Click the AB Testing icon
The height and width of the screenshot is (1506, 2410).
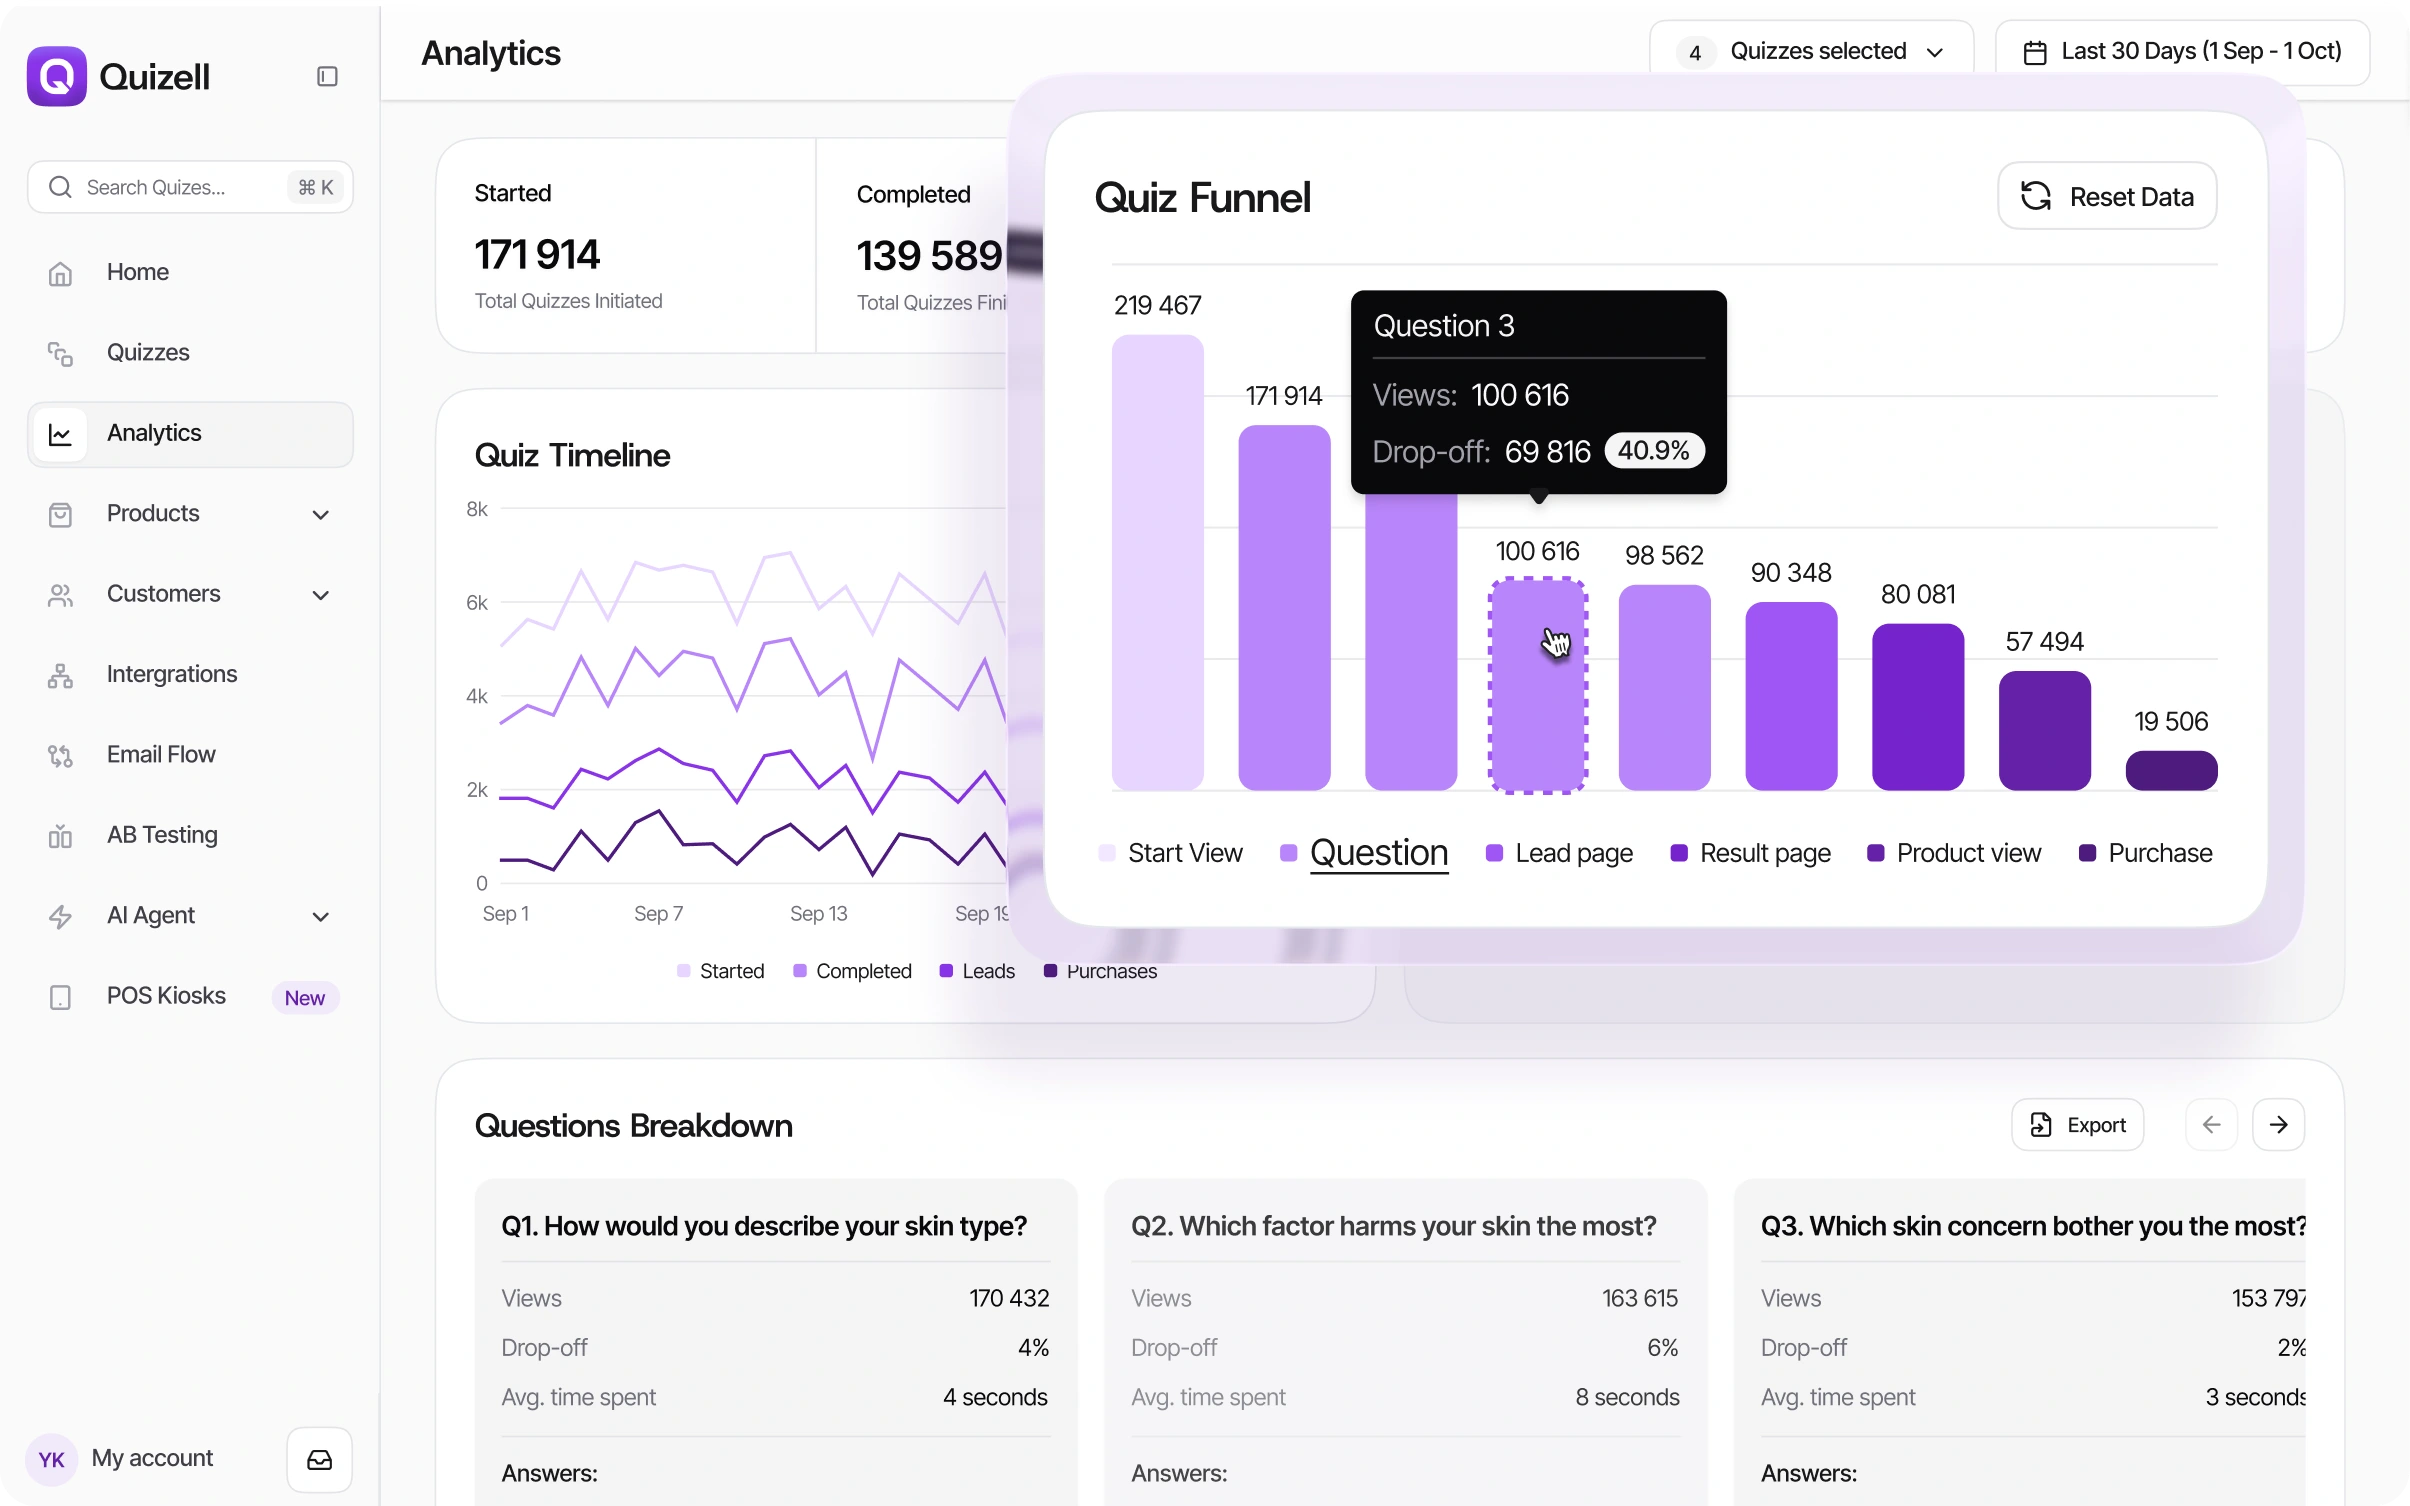tap(60, 836)
